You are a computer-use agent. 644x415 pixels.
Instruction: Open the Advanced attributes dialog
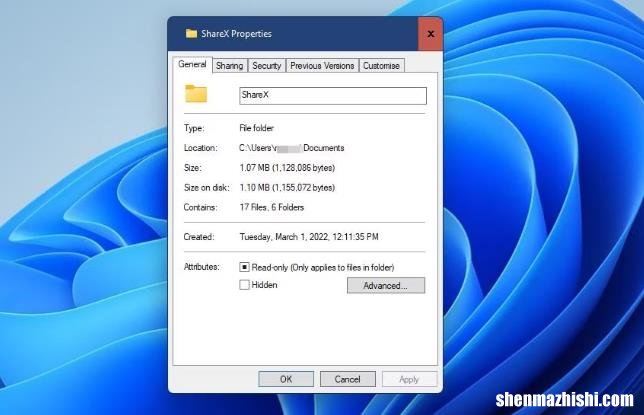coord(386,286)
